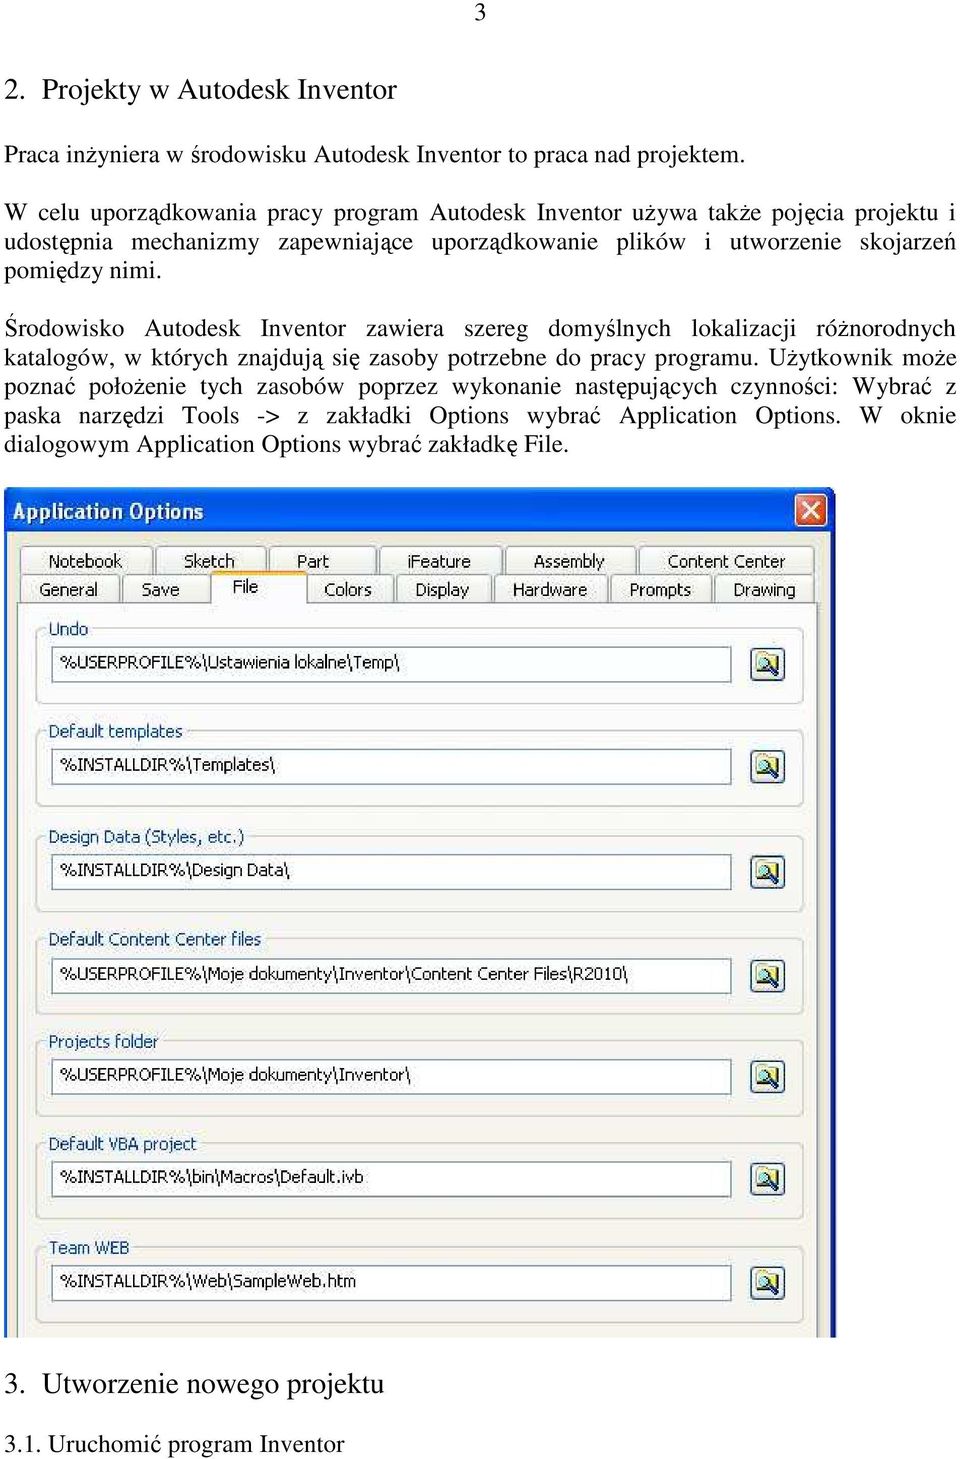Switch to the Sketch tab
960x1459 pixels.
tap(210, 561)
